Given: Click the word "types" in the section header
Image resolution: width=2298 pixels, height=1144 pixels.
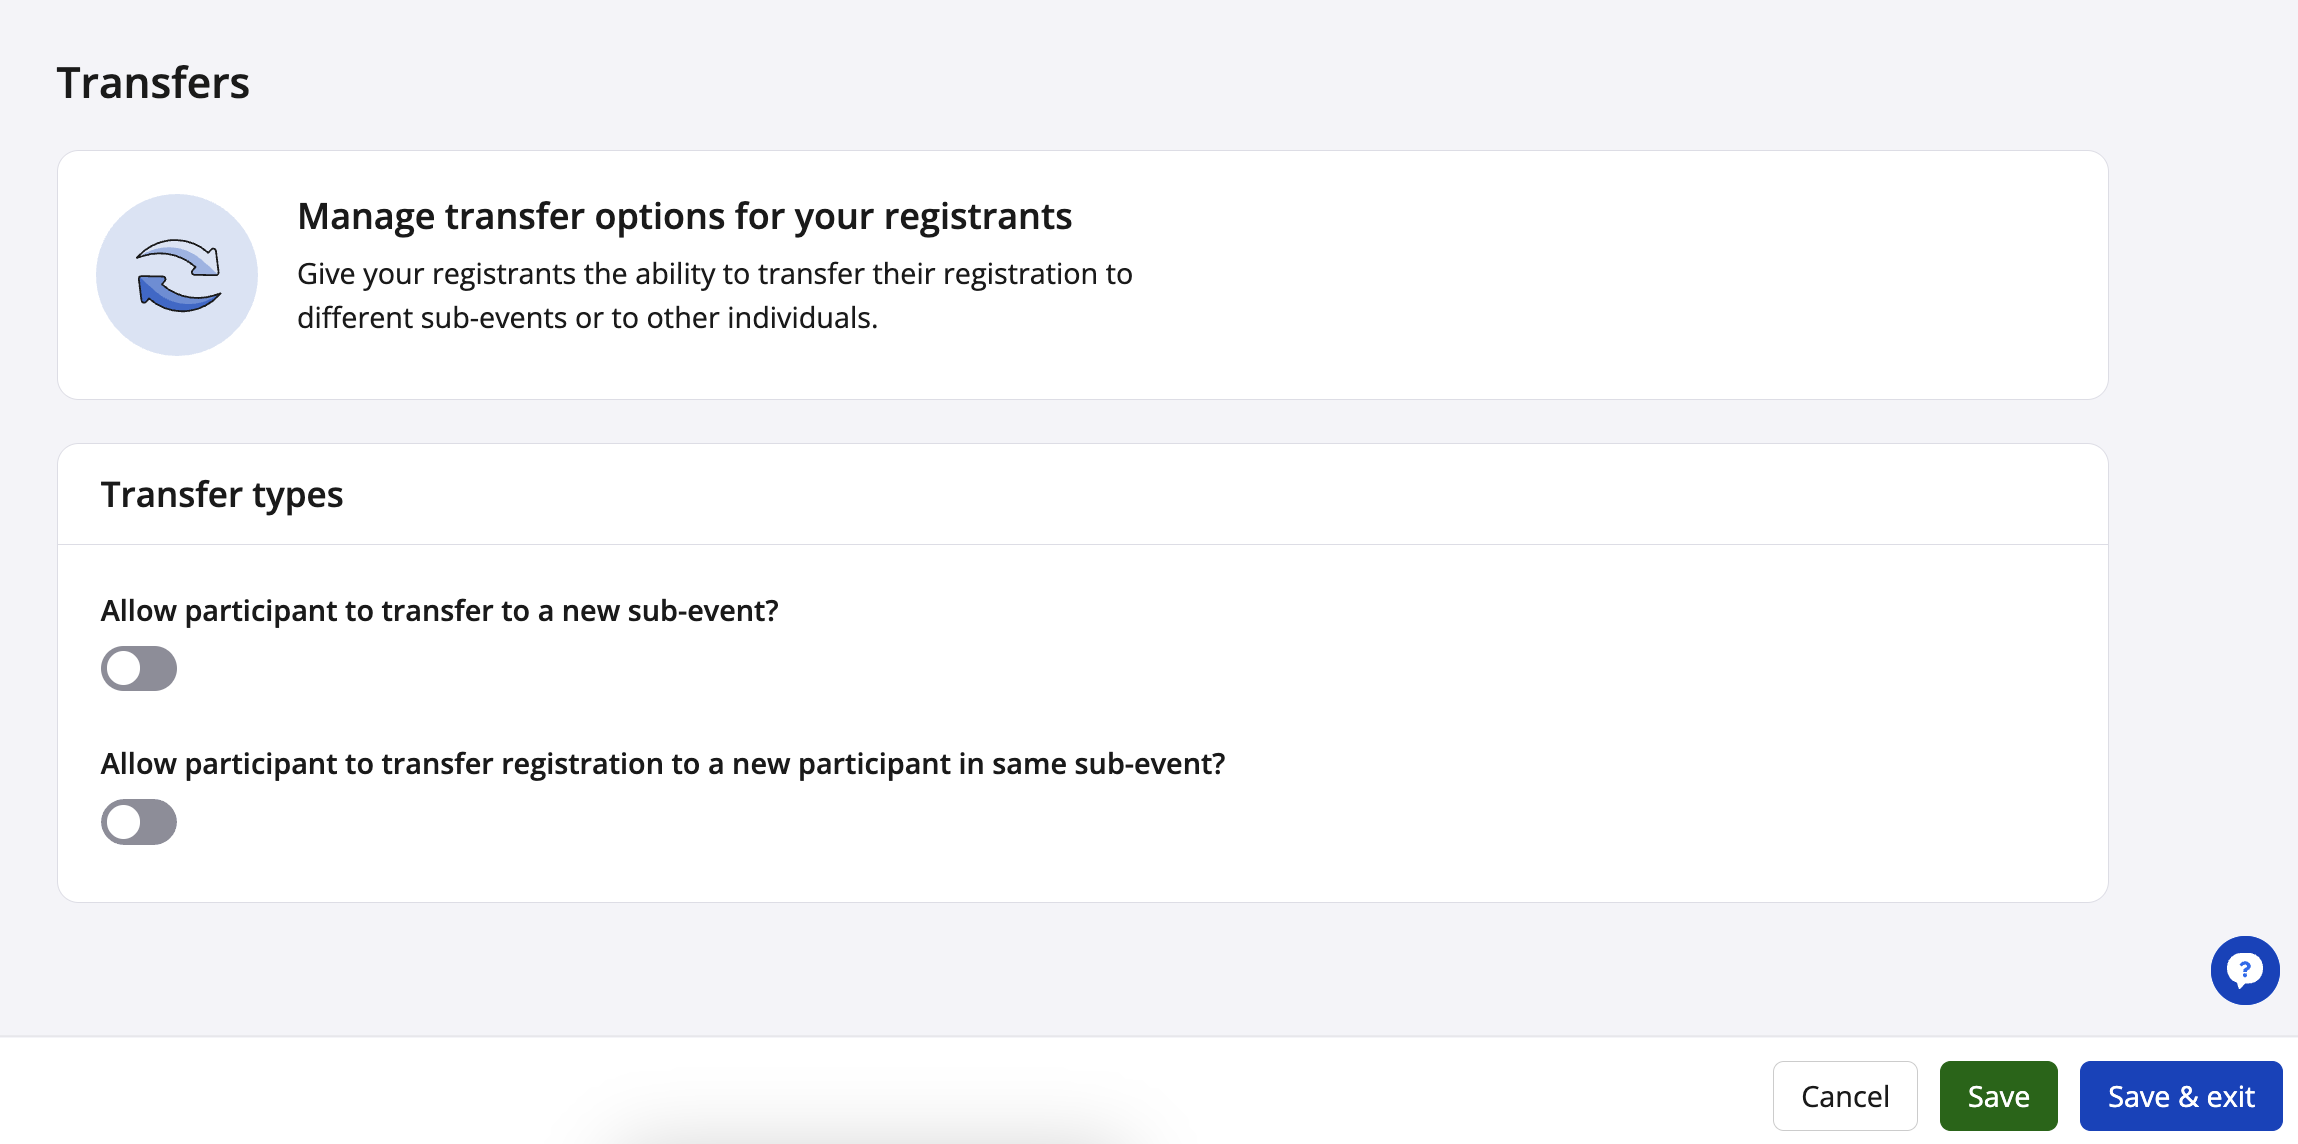Looking at the screenshot, I should tap(297, 495).
